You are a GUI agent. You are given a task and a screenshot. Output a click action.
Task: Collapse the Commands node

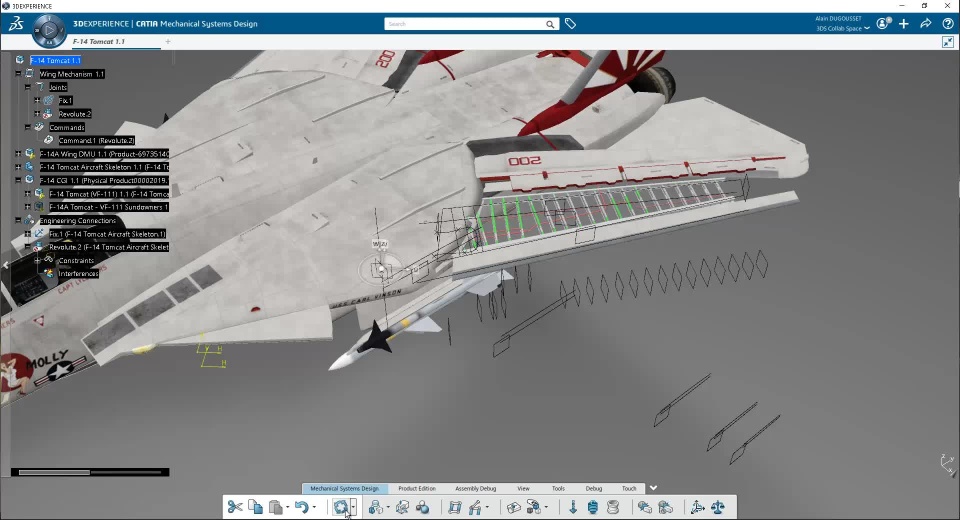pos(28,127)
